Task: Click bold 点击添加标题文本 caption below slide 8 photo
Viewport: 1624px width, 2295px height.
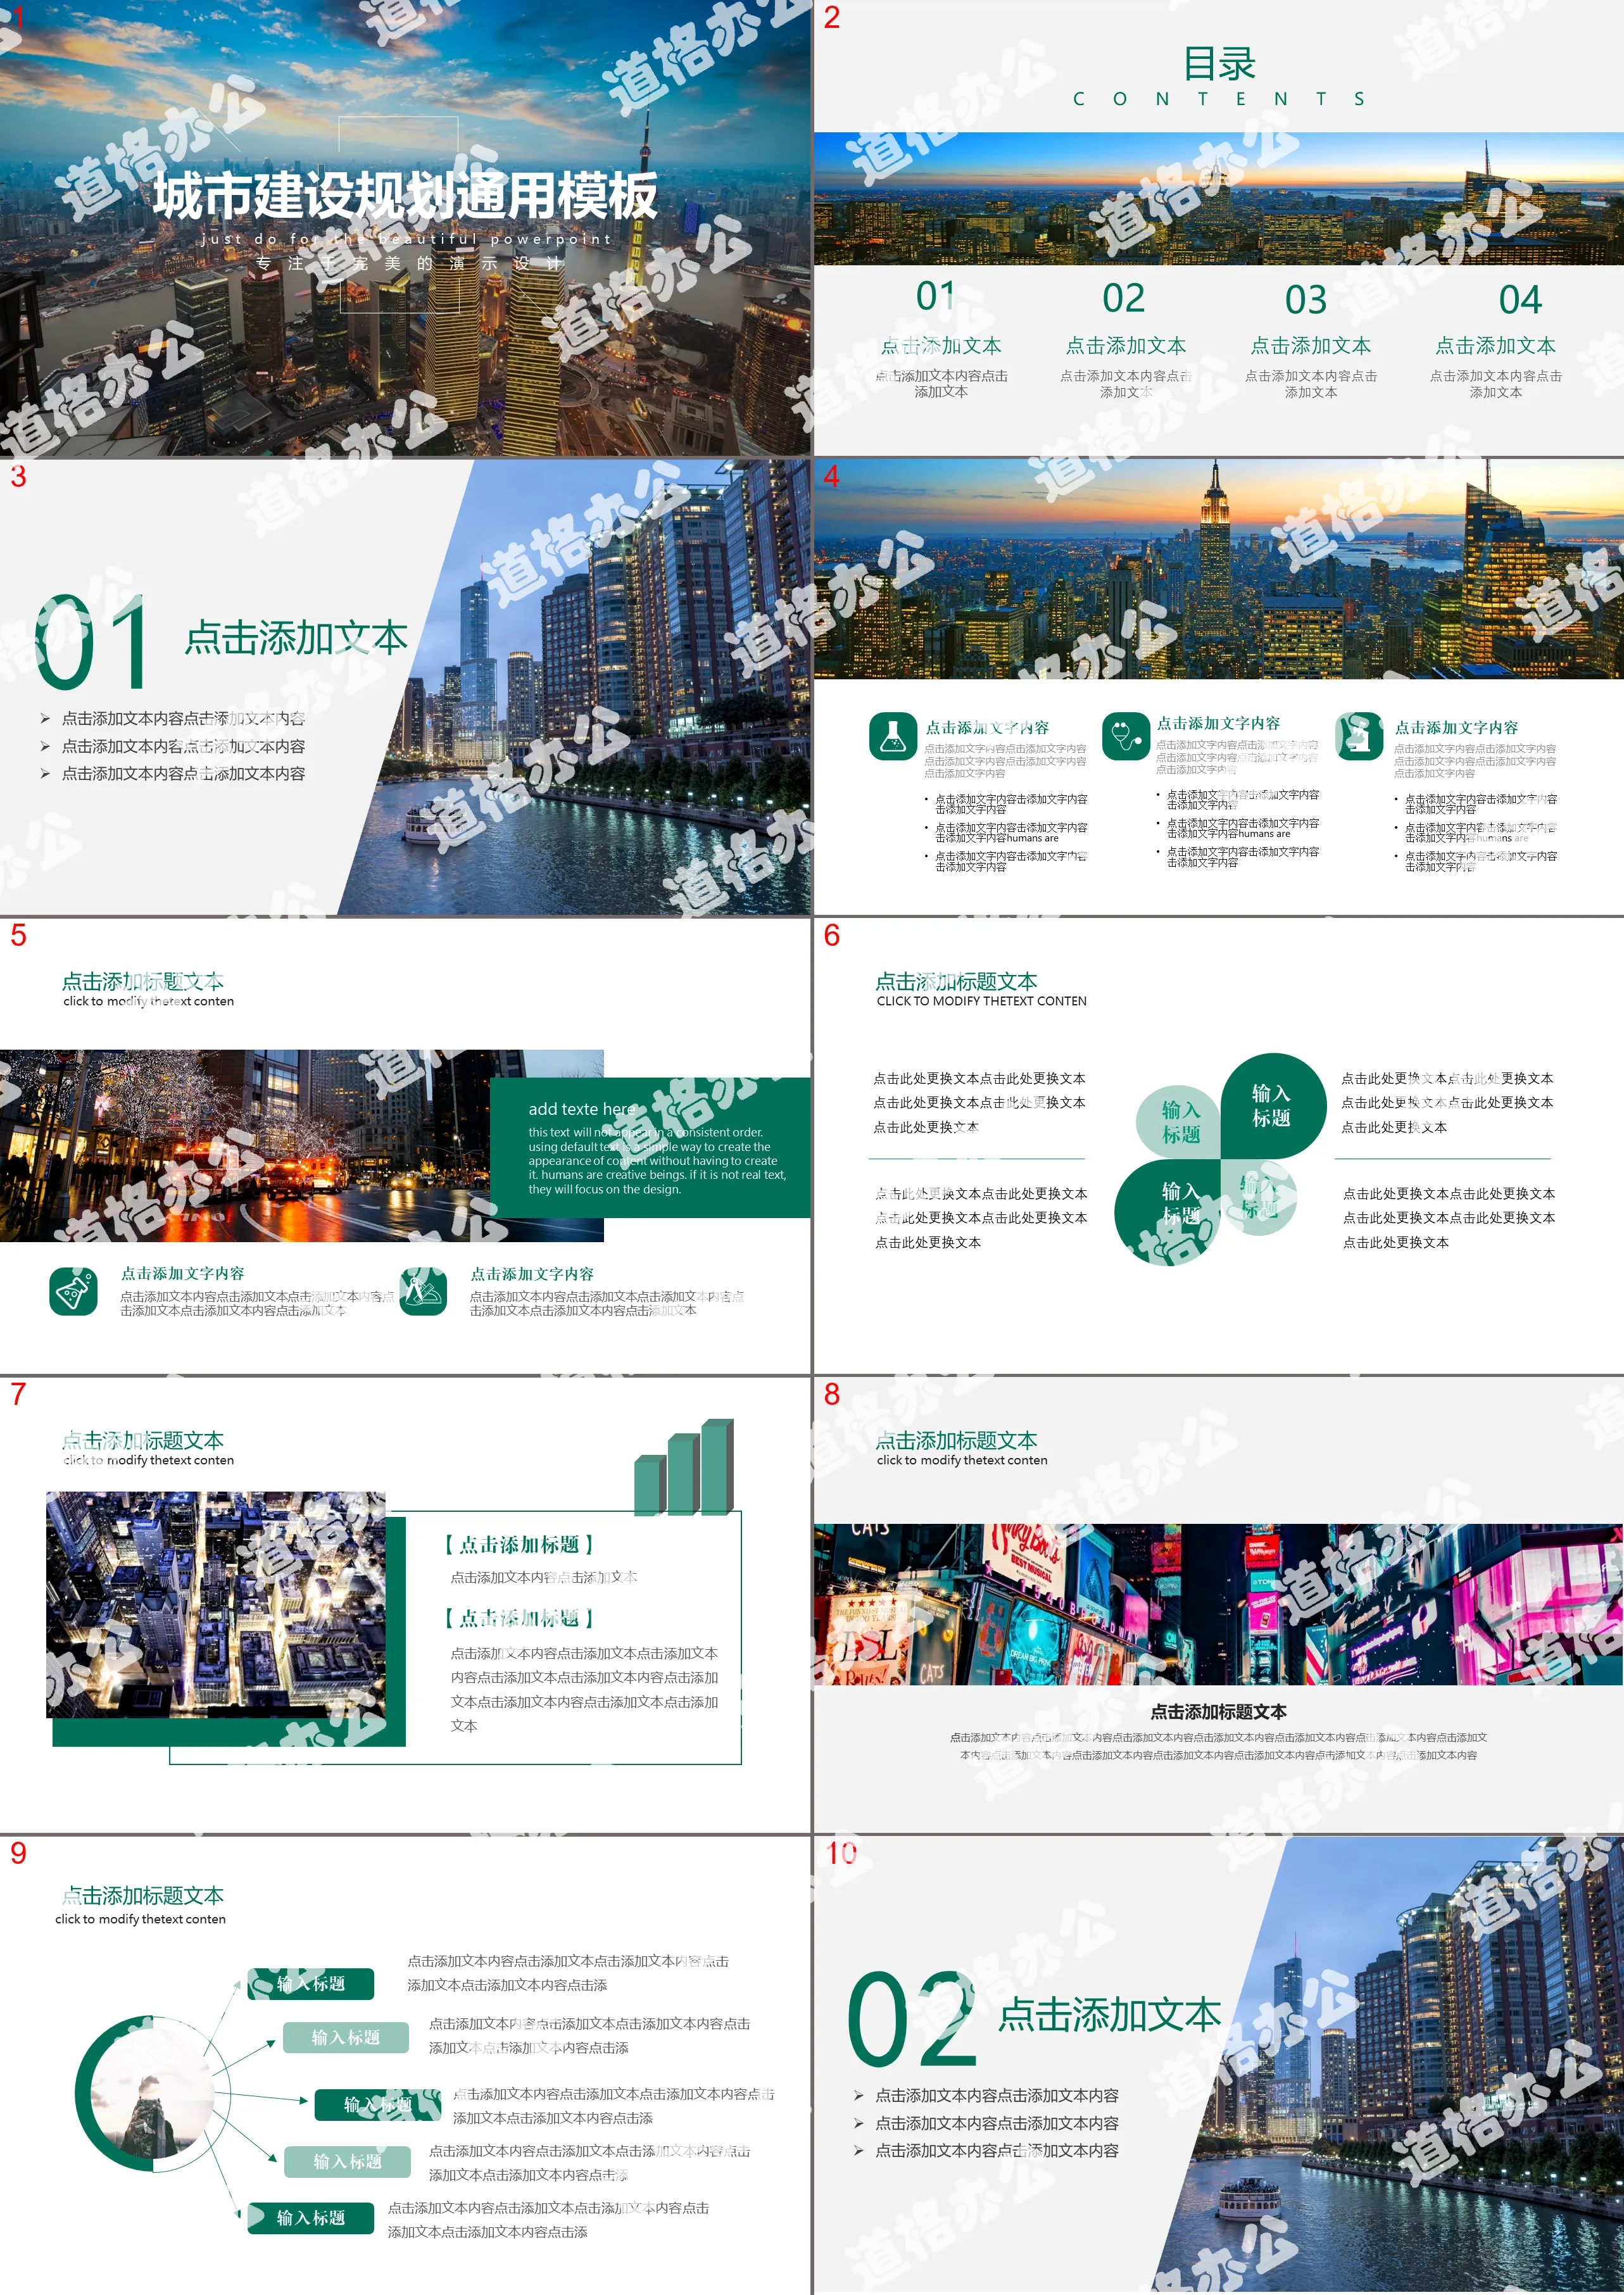Action: 1218,1712
